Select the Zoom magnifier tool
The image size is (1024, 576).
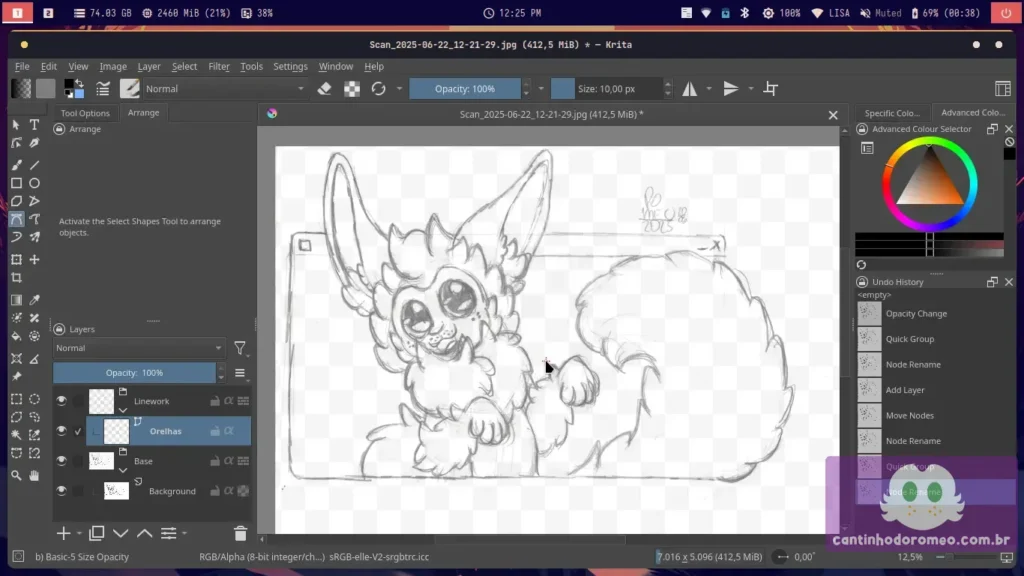pyautogui.click(x=16, y=476)
